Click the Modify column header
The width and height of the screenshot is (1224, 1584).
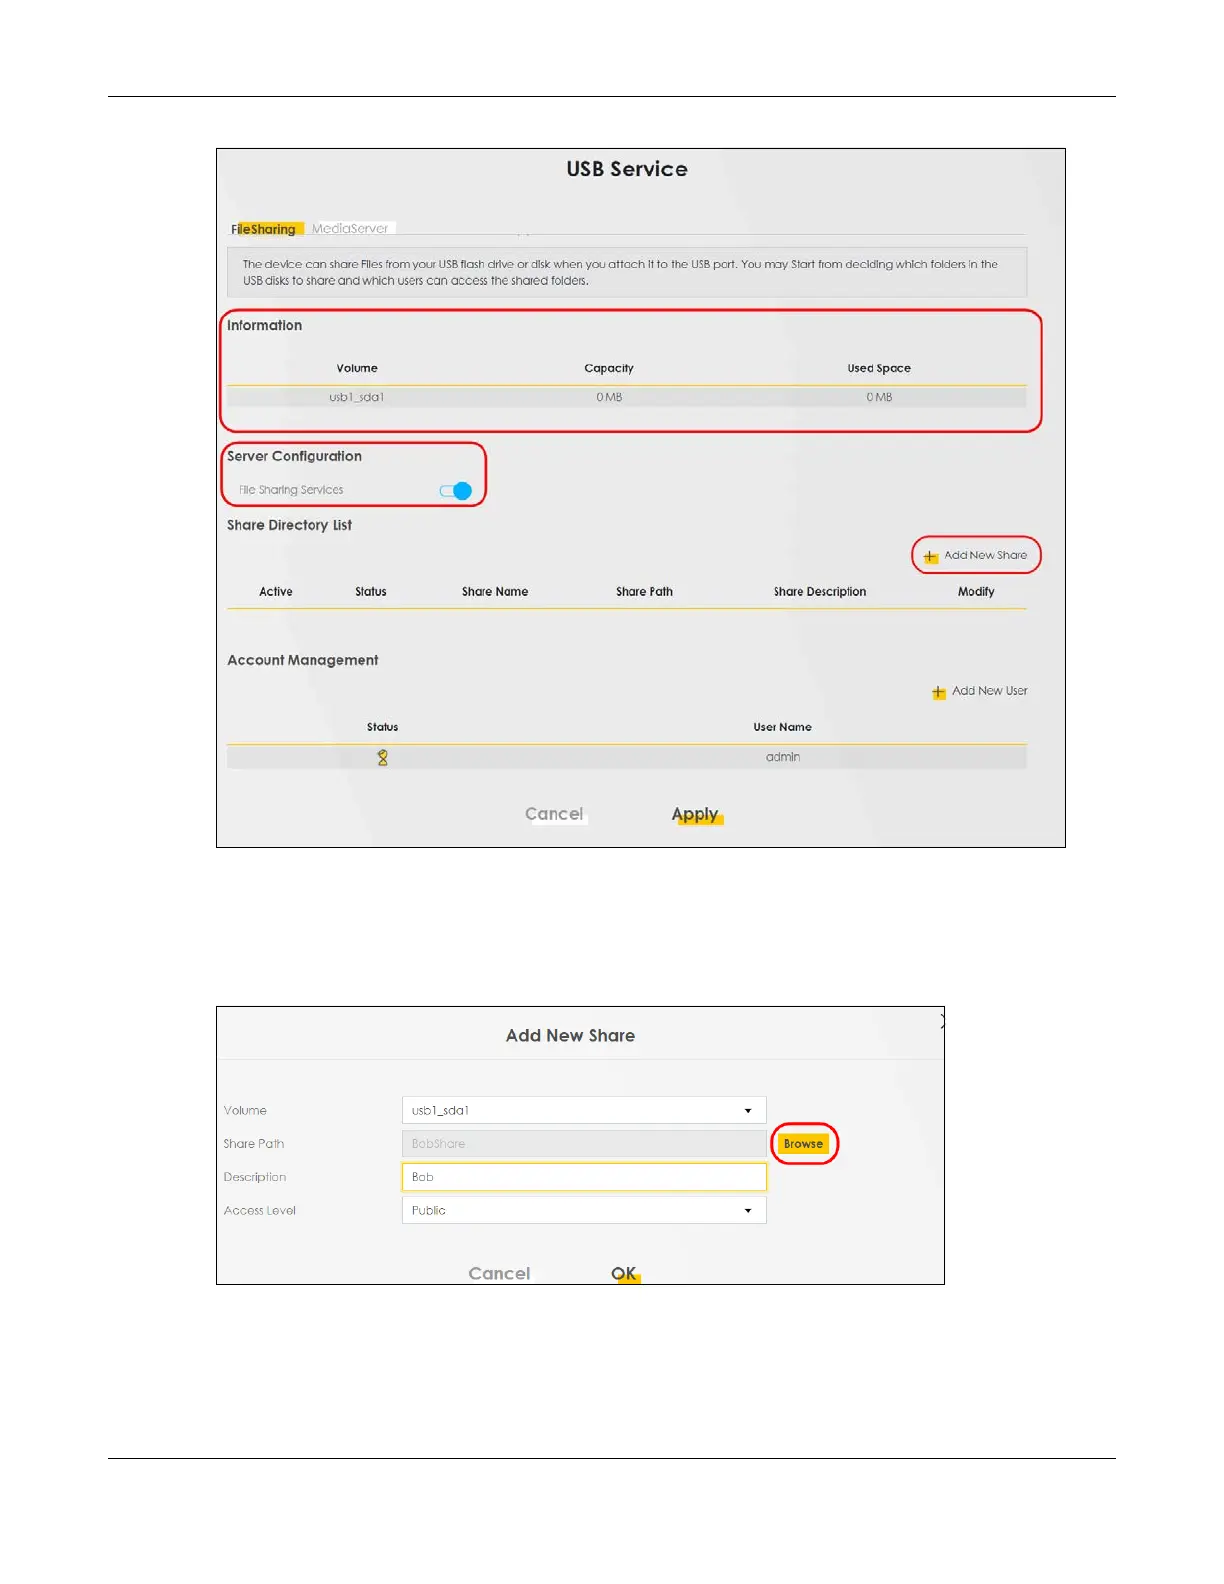click(x=976, y=592)
